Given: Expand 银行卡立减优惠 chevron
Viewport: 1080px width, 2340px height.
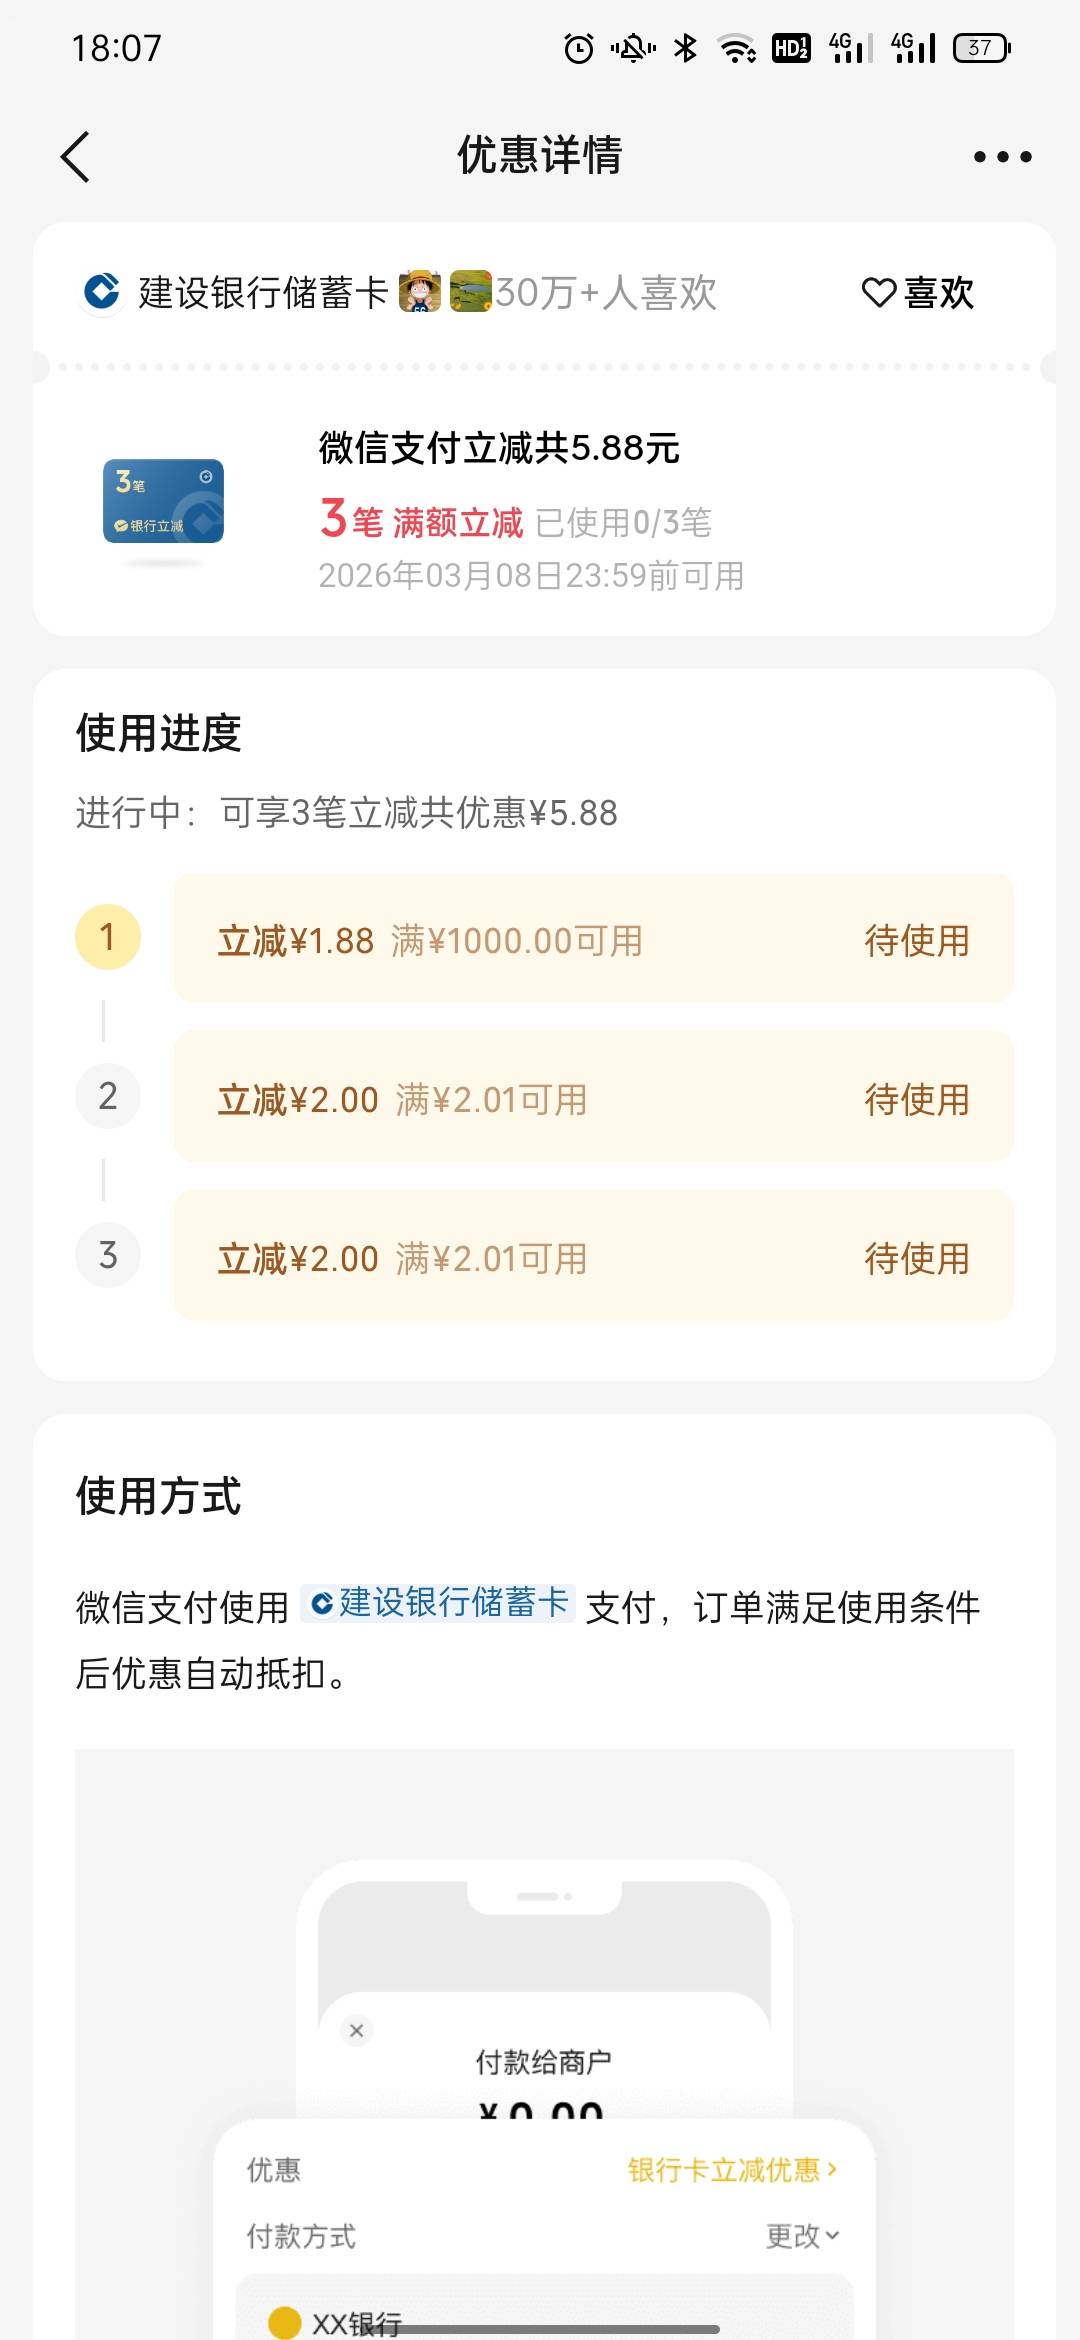Looking at the screenshot, I should 732,2169.
